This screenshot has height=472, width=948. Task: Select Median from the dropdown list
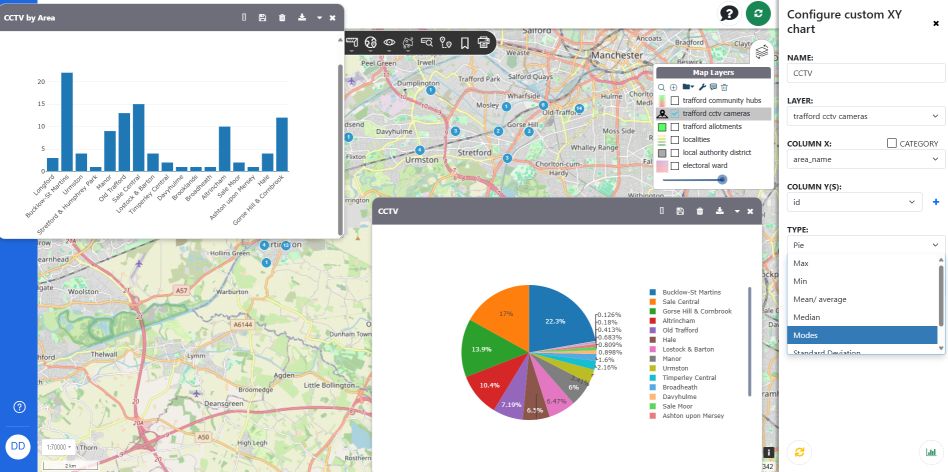click(x=807, y=317)
